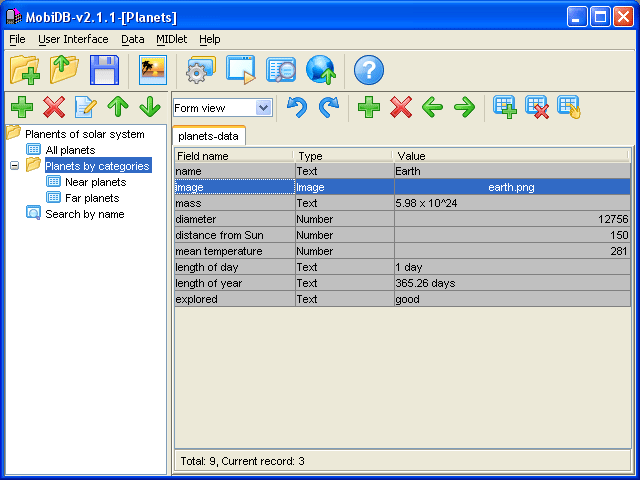Click the blue redo arrow

329,107
